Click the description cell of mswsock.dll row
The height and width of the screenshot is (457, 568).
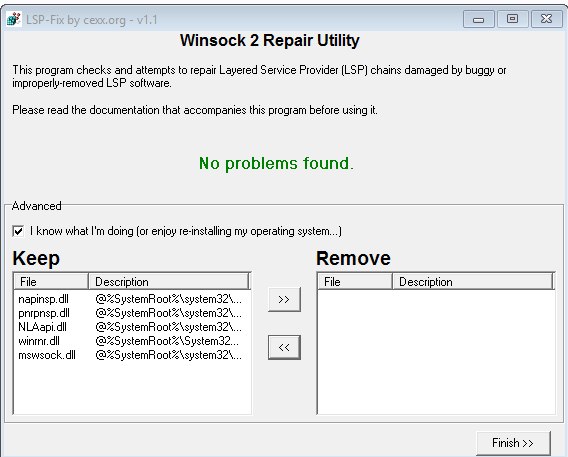(168, 355)
